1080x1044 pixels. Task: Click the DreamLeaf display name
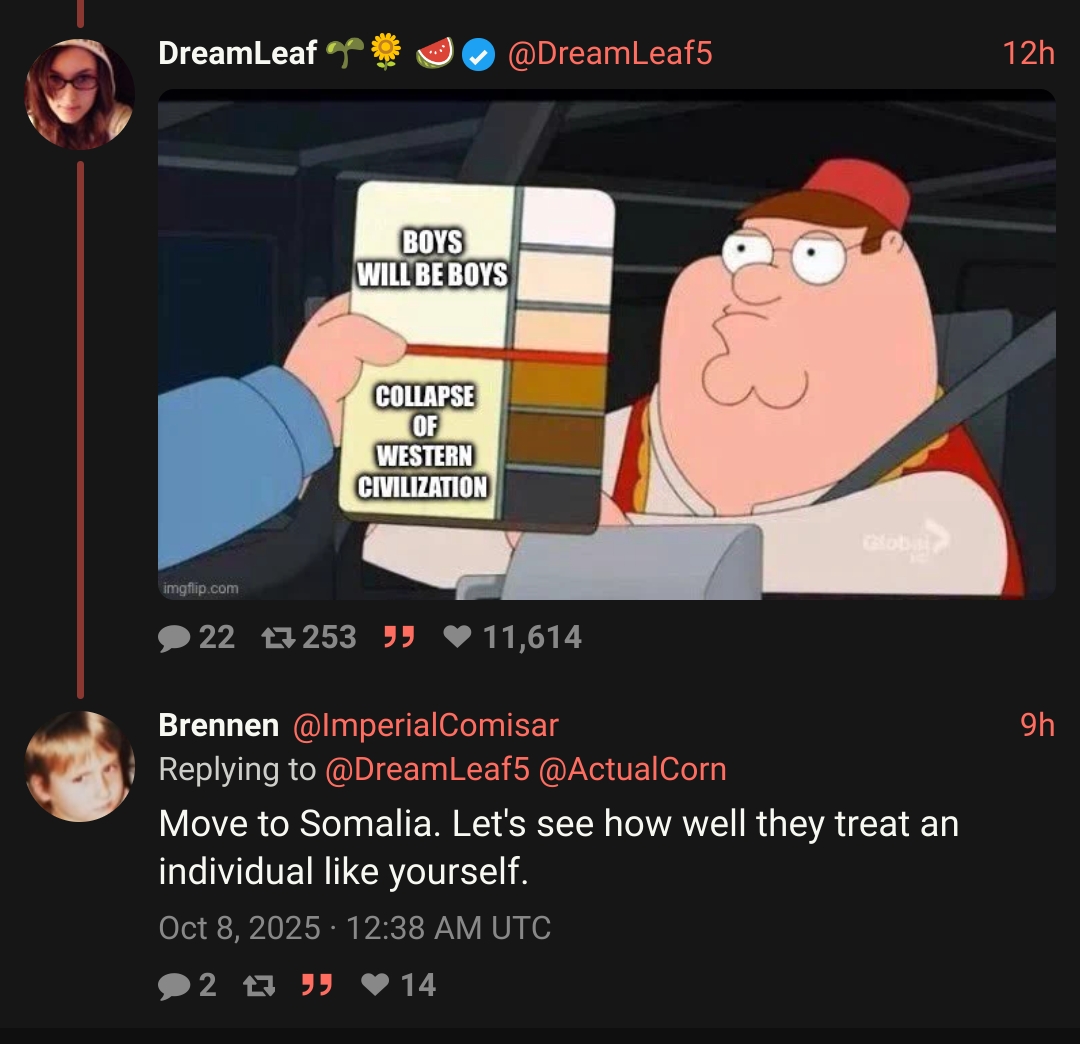(238, 54)
